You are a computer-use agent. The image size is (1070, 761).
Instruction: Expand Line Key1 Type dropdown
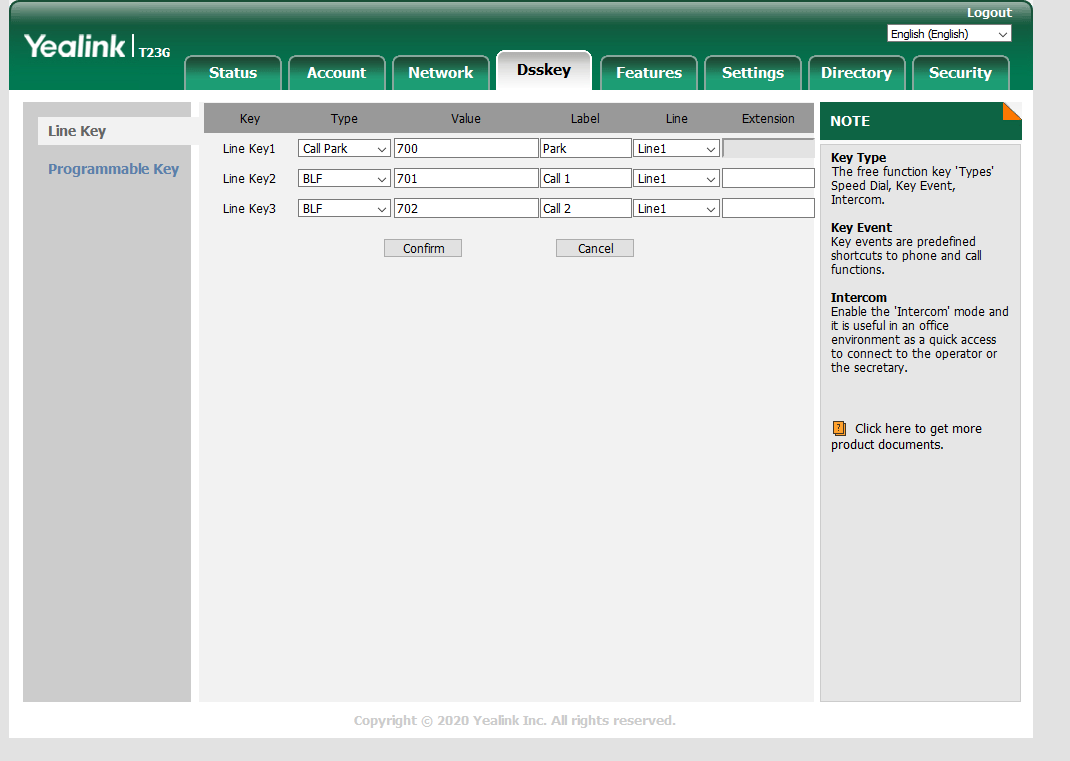344,149
